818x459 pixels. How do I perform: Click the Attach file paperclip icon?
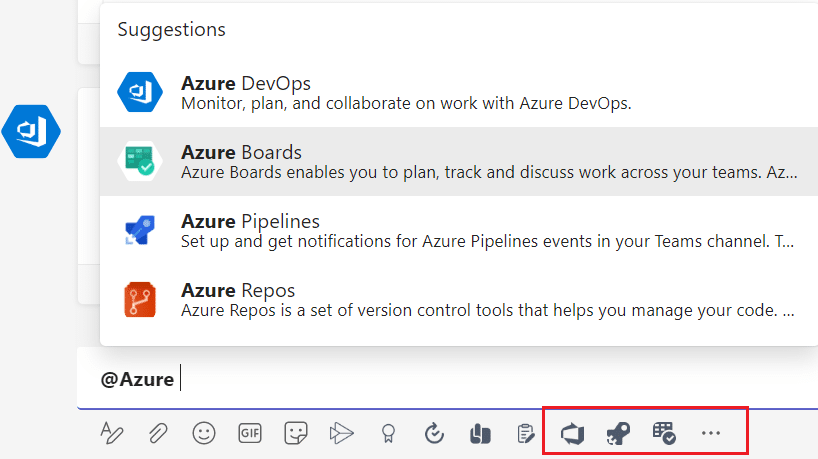click(157, 433)
